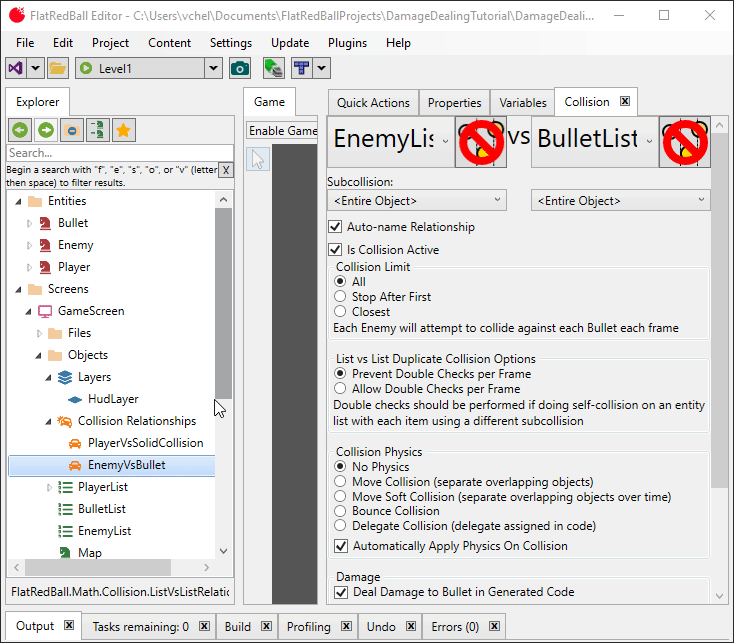Select the cursor pointer tool in Game tab
Image resolution: width=734 pixels, height=643 pixels.
(258, 159)
